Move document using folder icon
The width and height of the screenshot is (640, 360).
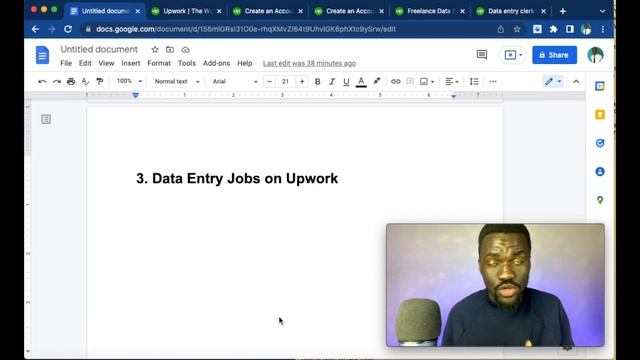click(x=170, y=50)
